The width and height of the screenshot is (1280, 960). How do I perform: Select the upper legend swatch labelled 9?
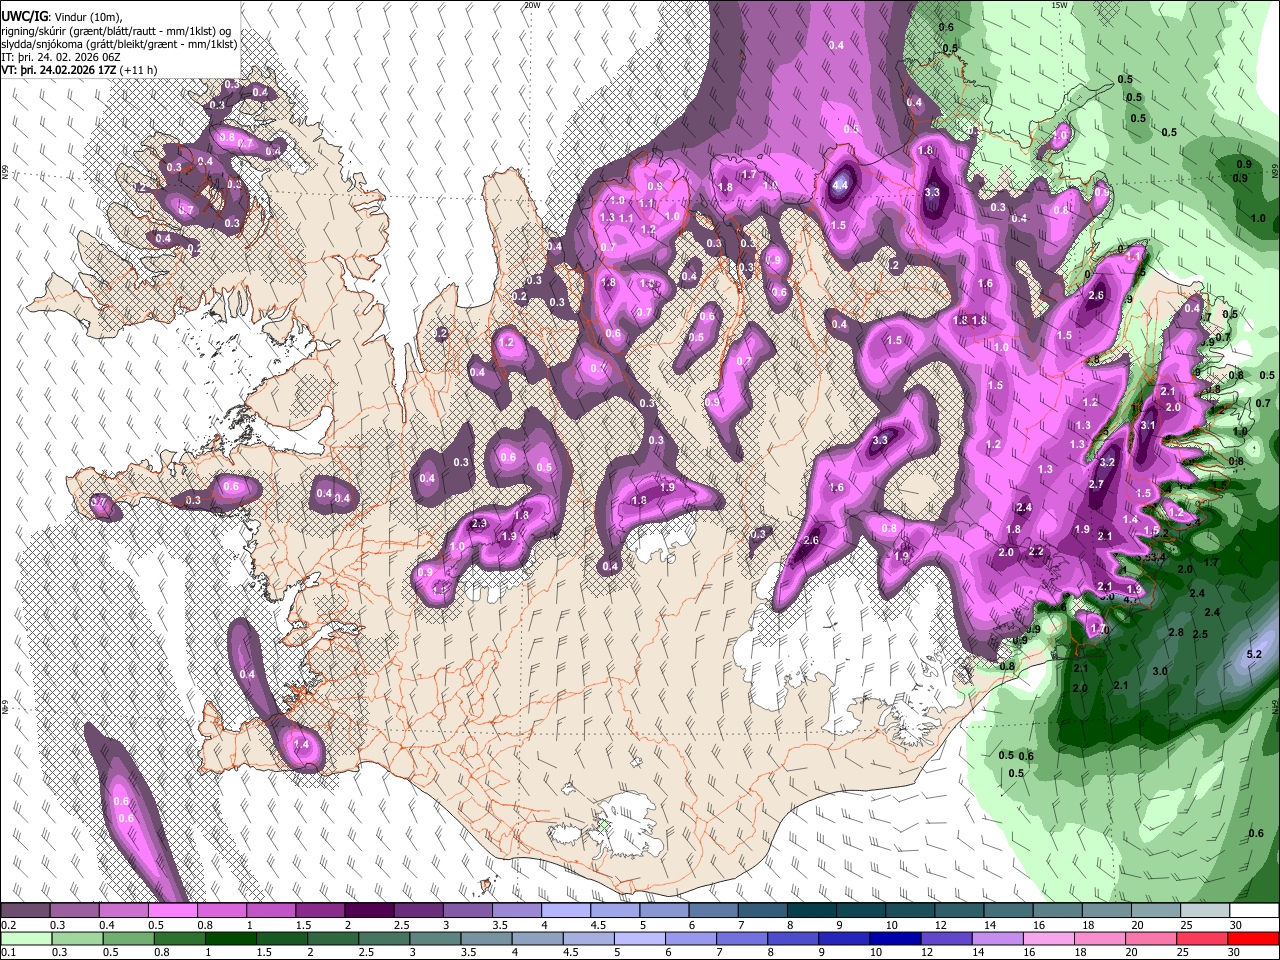[x=860, y=911]
